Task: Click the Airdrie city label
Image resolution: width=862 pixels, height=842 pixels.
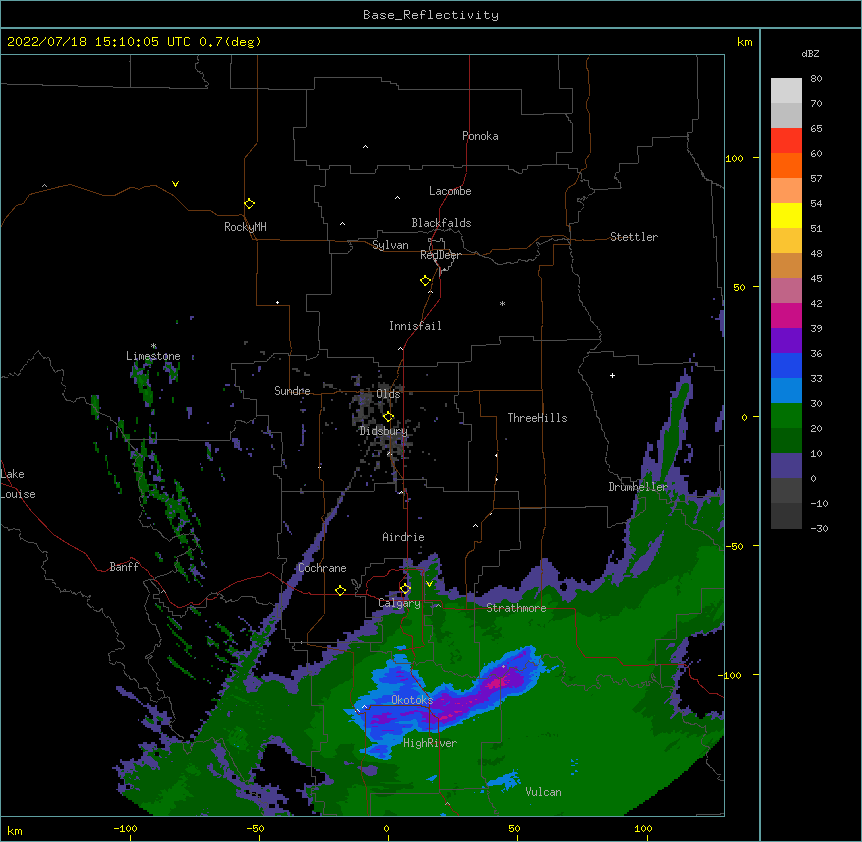Action: point(403,537)
